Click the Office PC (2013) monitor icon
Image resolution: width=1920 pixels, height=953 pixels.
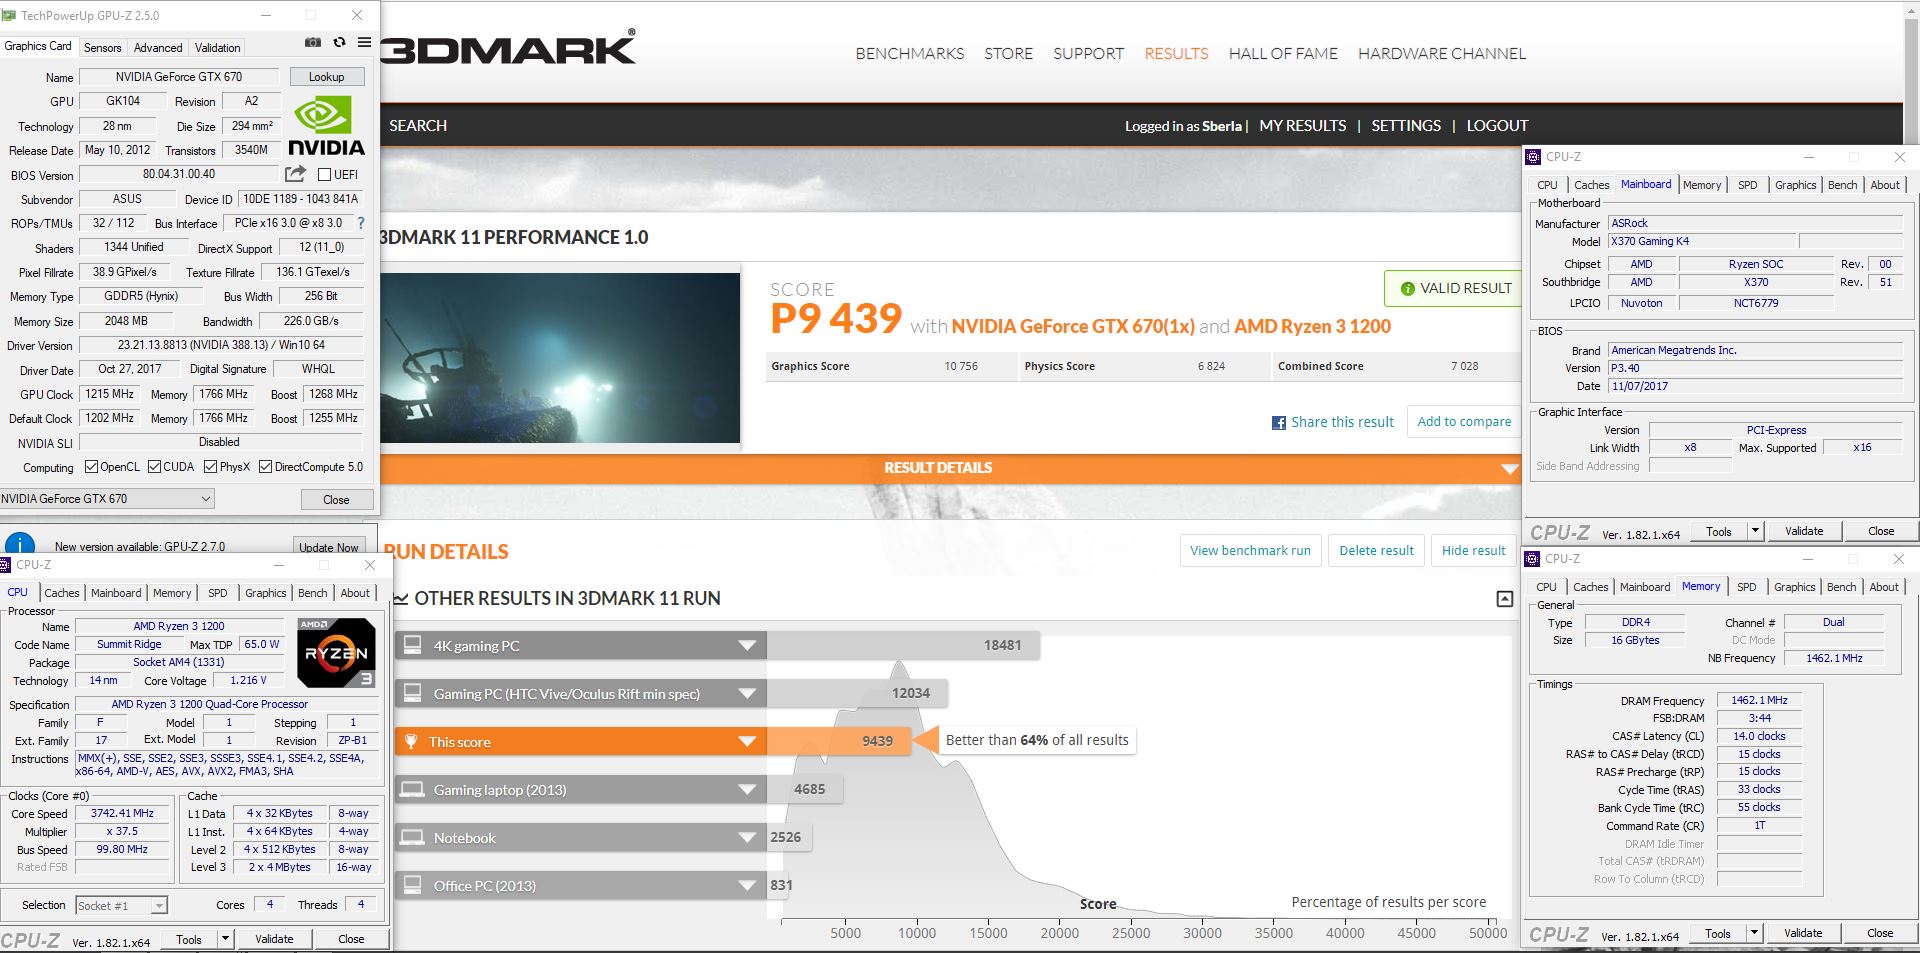tap(412, 885)
